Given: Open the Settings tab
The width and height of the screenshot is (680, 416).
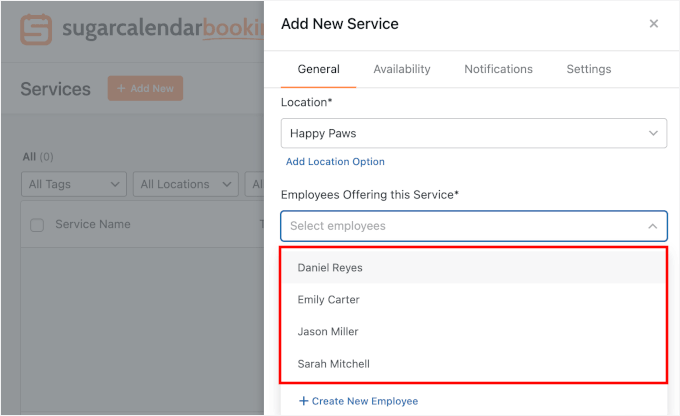Looking at the screenshot, I should click(588, 69).
